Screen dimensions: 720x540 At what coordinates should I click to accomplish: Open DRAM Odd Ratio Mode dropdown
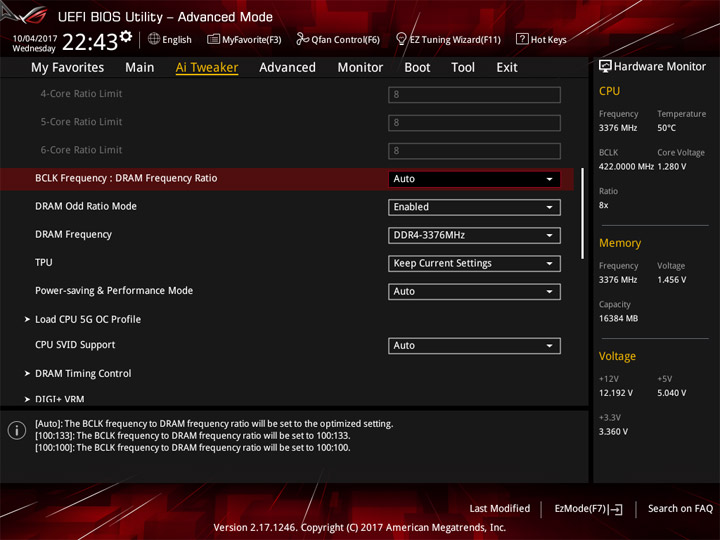click(474, 207)
